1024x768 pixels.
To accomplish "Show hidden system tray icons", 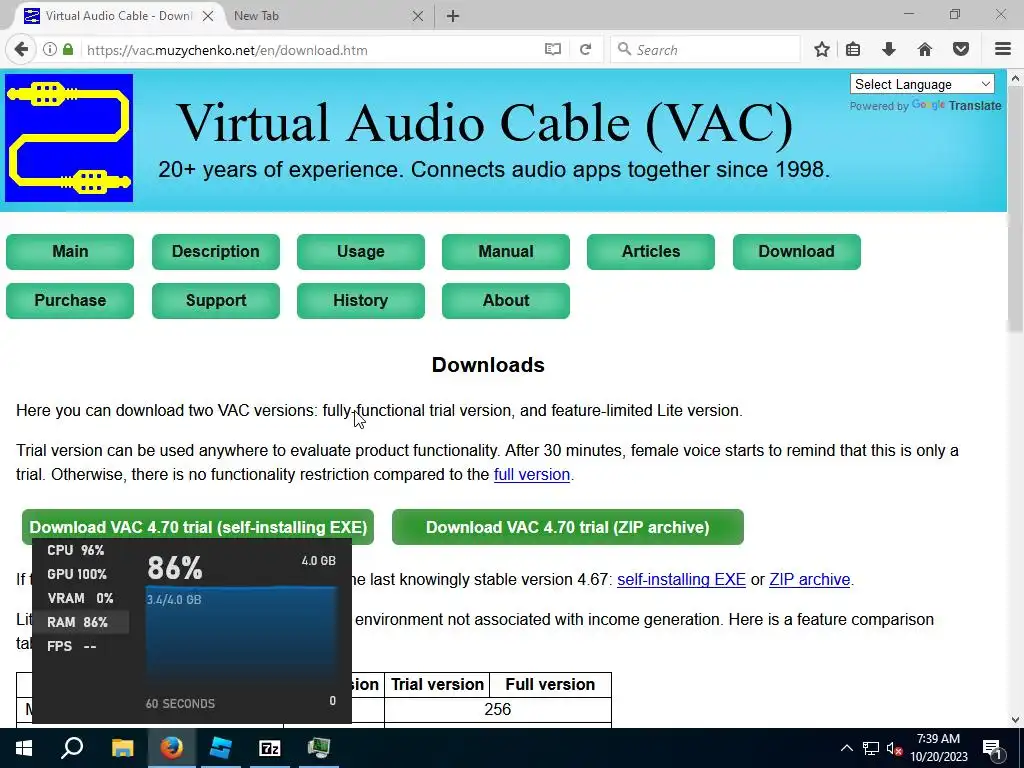I will (846, 748).
